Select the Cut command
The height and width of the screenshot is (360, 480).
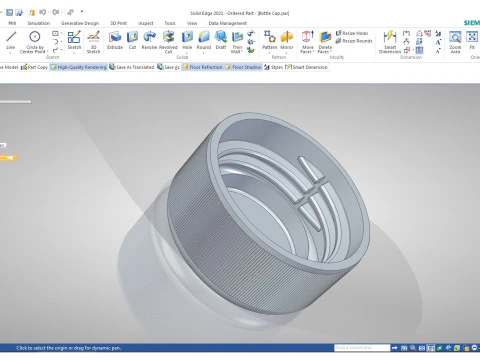tap(132, 40)
